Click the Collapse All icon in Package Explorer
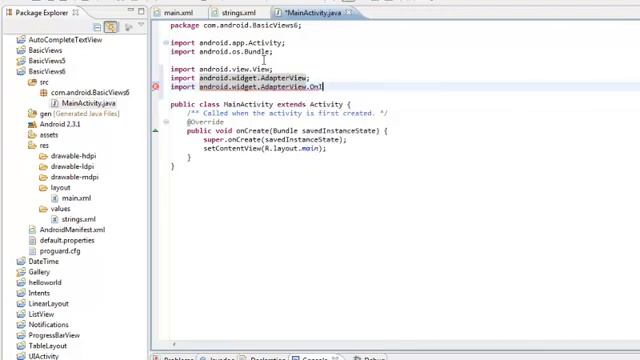This screenshot has width=640, height=360. (x=97, y=27)
